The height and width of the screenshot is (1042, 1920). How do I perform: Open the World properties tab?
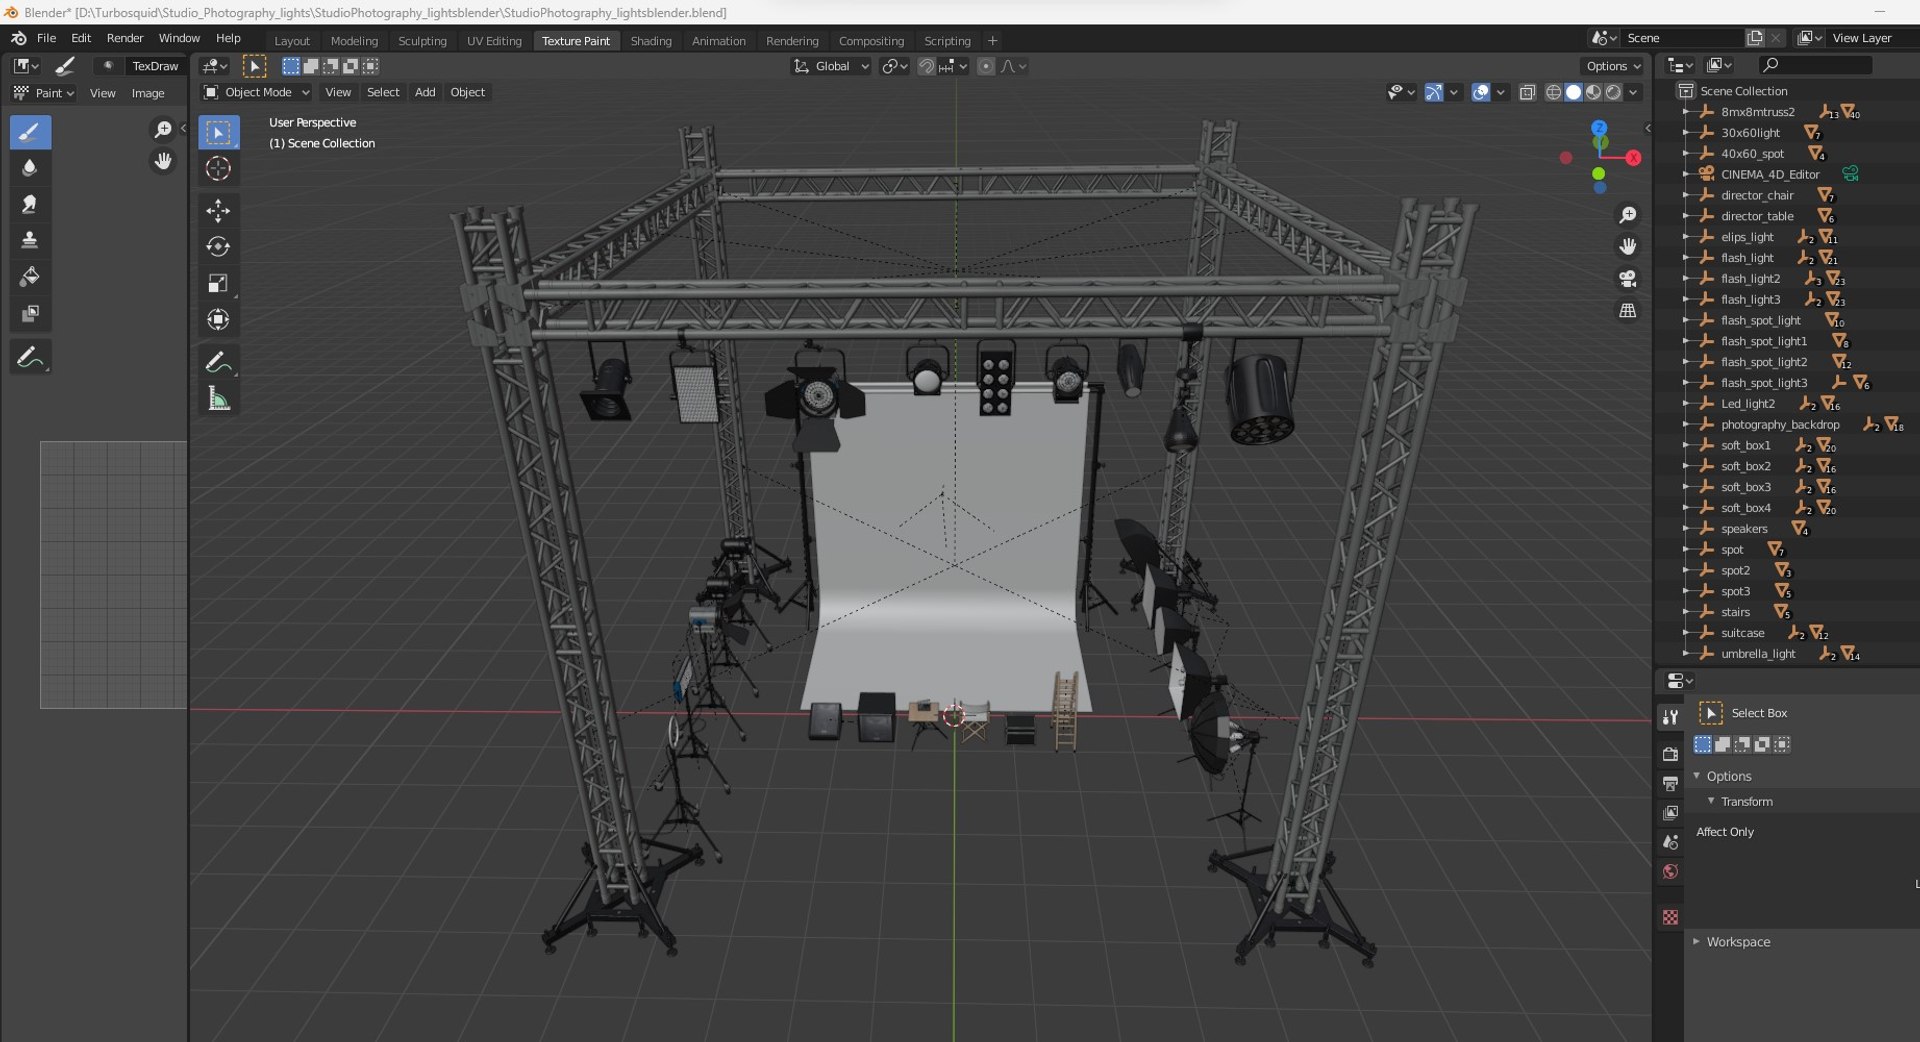(1670, 872)
